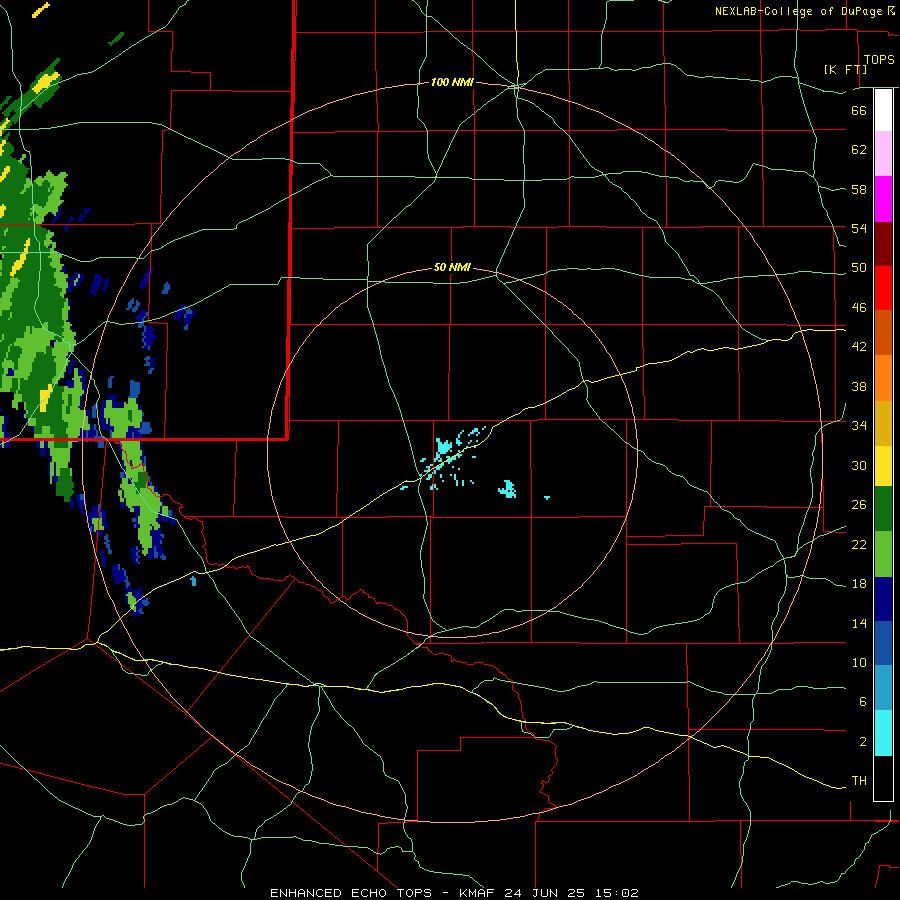The image size is (900, 900).
Task: Select the bright orange legend swatch
Action: click(883, 378)
